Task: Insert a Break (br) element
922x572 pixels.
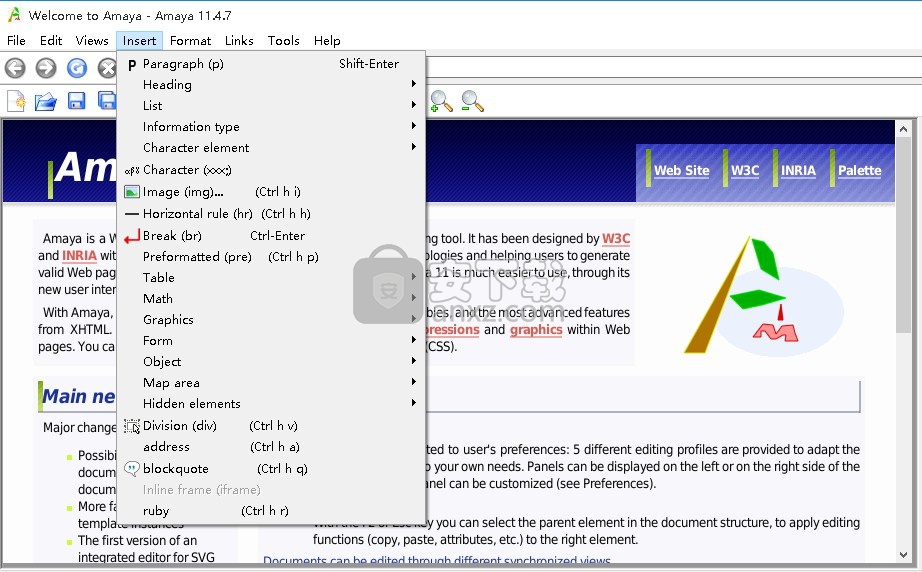Action: coord(271,236)
